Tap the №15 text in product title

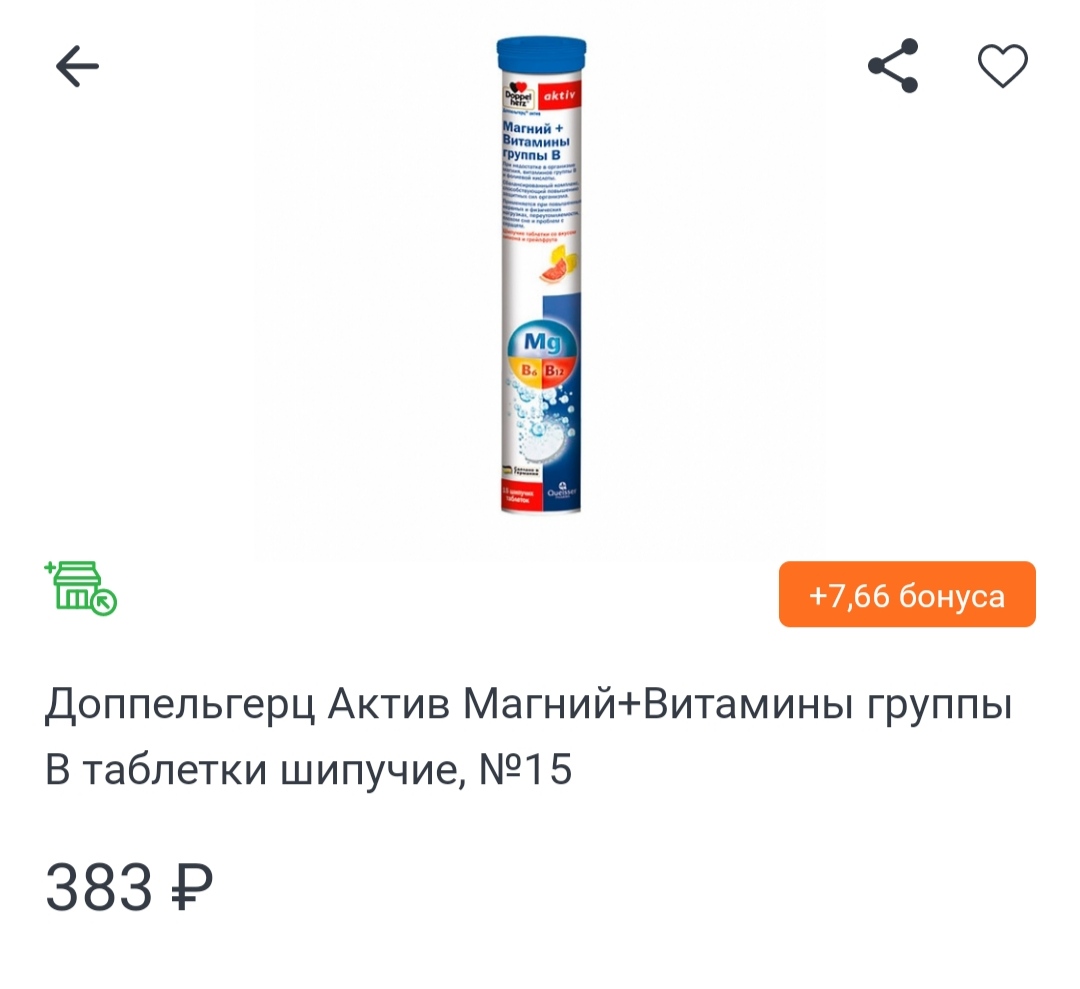(526, 769)
